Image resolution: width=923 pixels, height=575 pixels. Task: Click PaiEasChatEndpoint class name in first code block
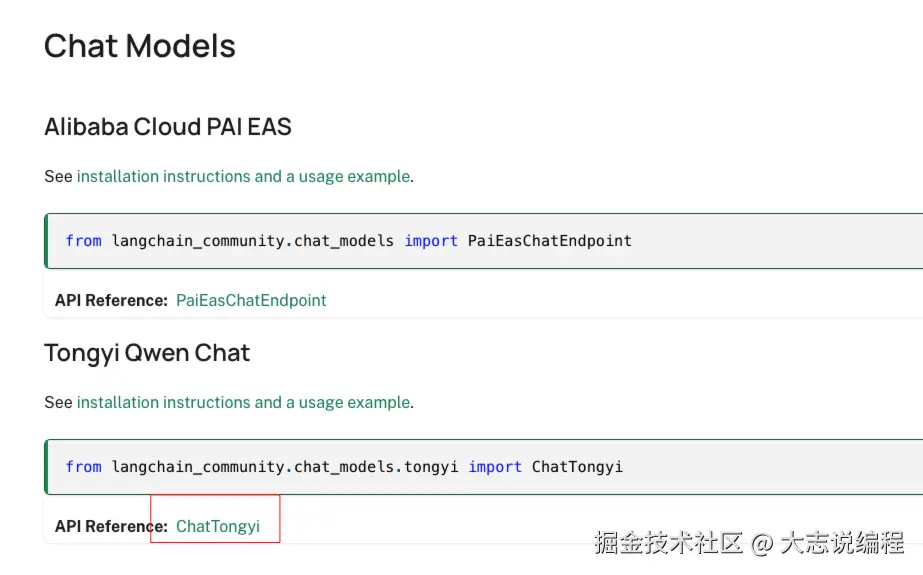[x=549, y=241]
